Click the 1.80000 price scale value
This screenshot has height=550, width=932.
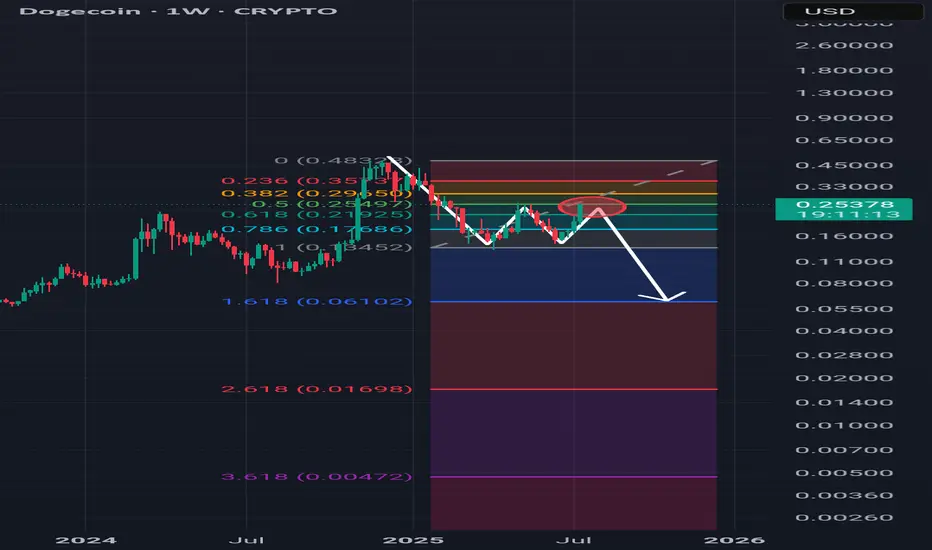click(x=844, y=70)
